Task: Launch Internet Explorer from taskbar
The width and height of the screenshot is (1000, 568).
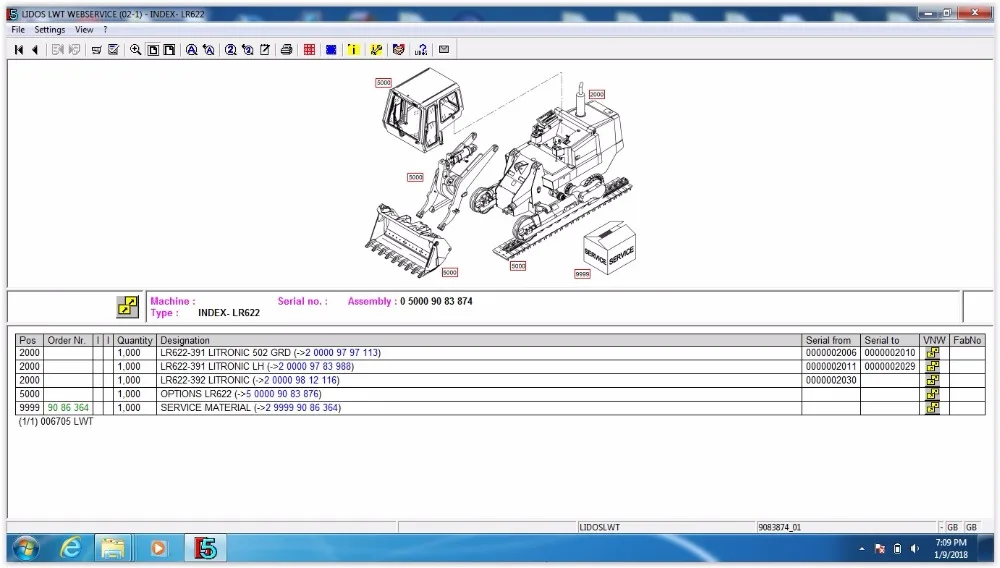Action: coord(70,548)
